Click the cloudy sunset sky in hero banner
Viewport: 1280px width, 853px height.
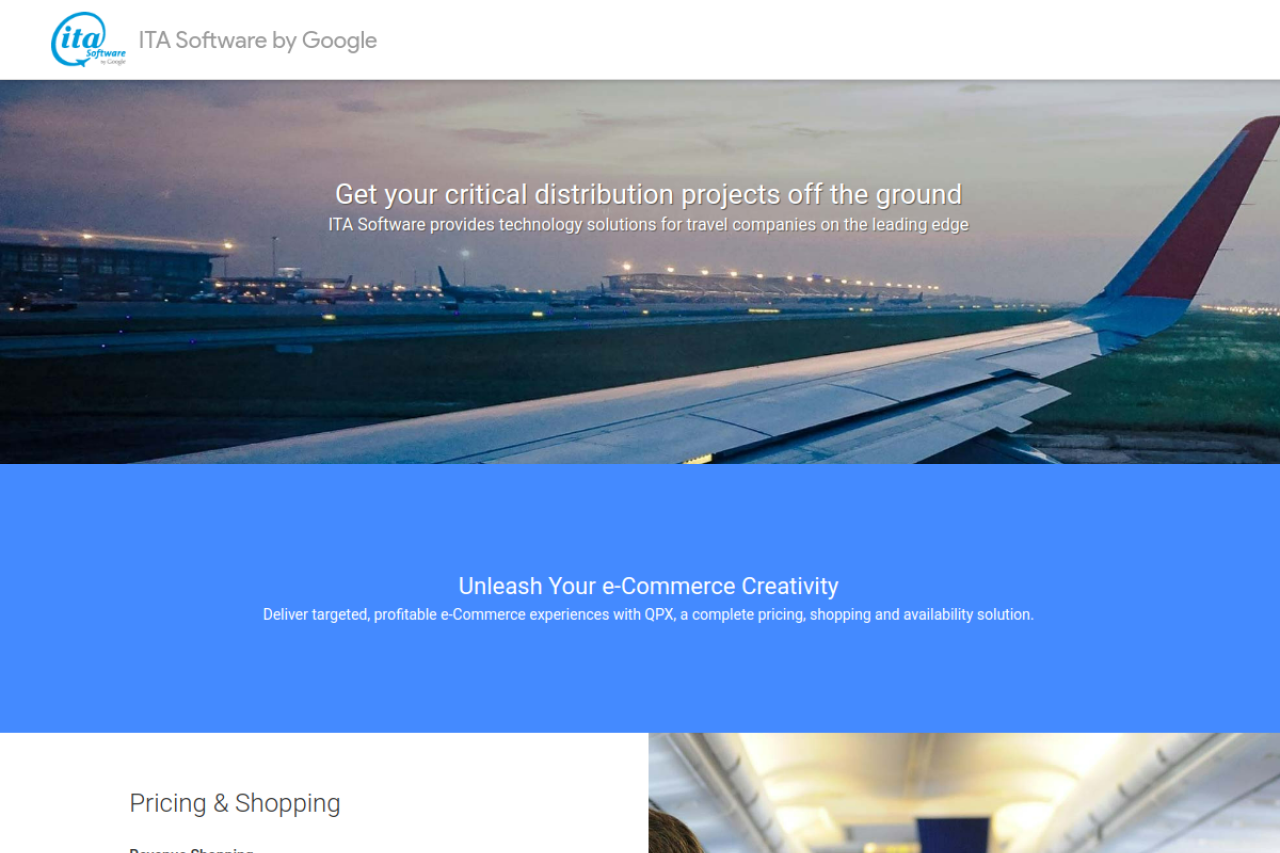click(x=500, y=130)
